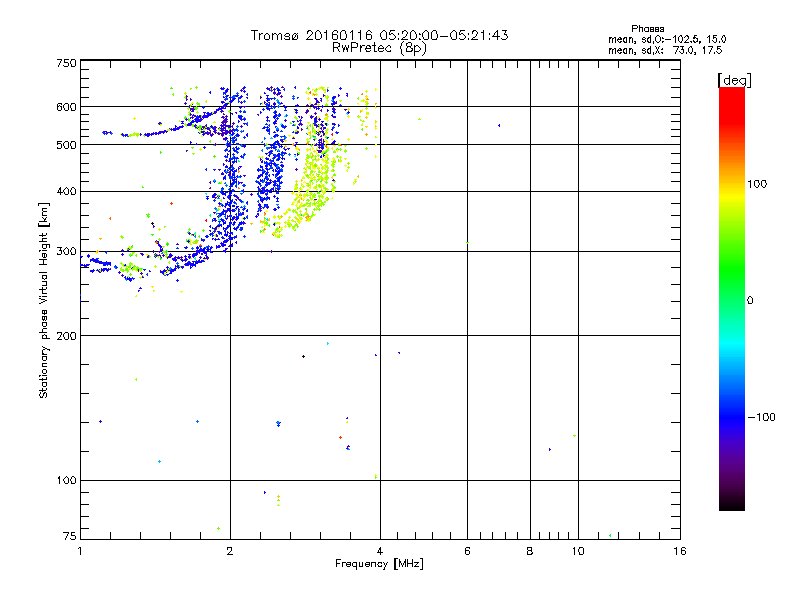Click the 'Stationary phase Virtual Height [km]' label
Viewport: 800px width, 600px height.
pyautogui.click(x=44, y=300)
